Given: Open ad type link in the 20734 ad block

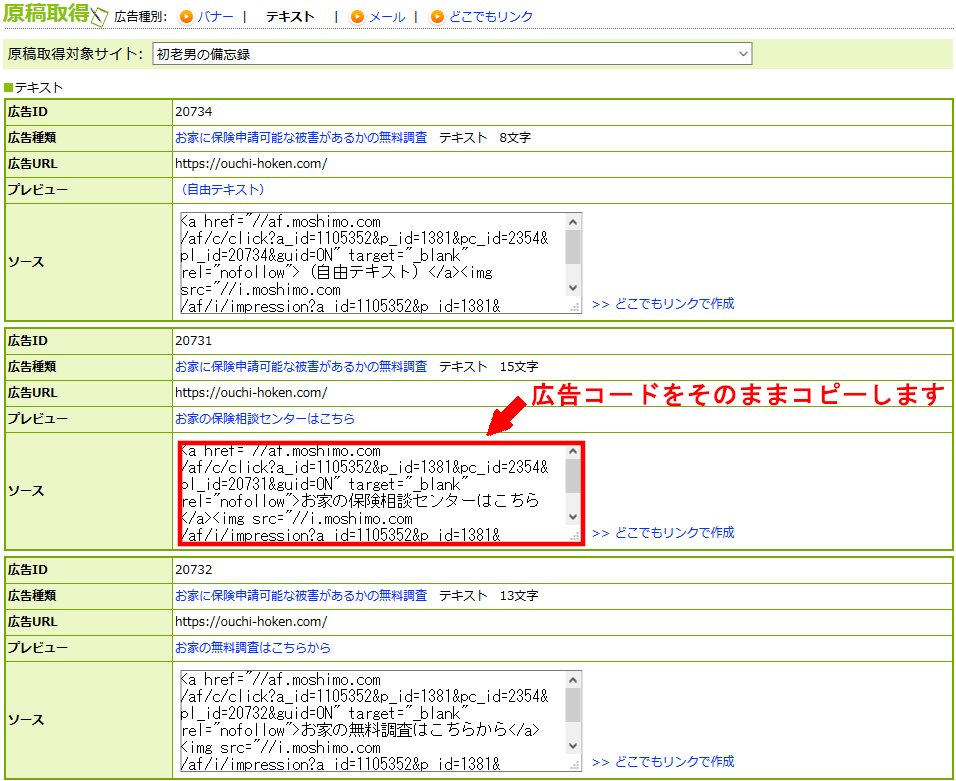Looking at the screenshot, I should tap(301, 138).
